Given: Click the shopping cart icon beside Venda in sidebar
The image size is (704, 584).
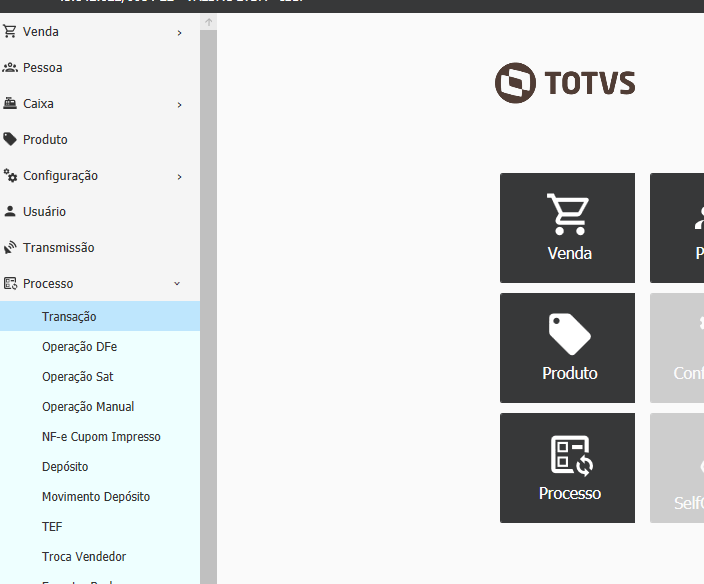Looking at the screenshot, I should [x=9, y=31].
